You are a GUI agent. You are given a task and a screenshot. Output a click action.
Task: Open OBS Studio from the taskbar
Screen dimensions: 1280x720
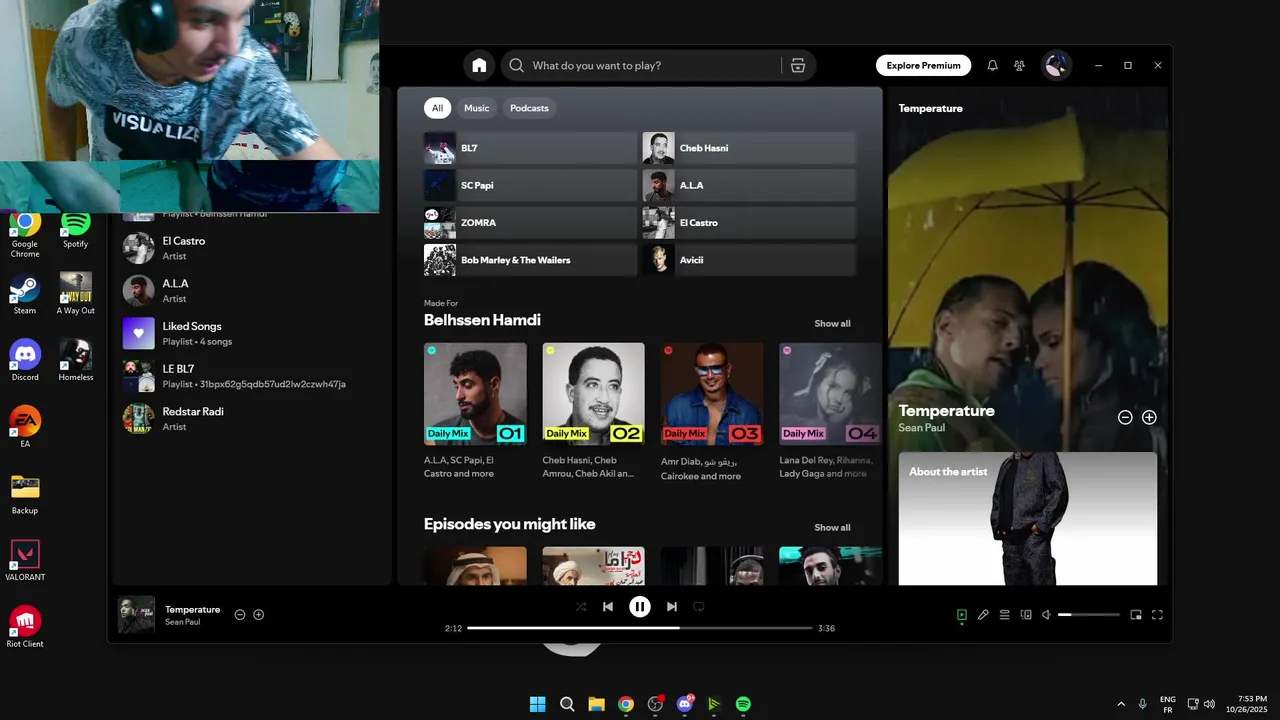tap(655, 704)
